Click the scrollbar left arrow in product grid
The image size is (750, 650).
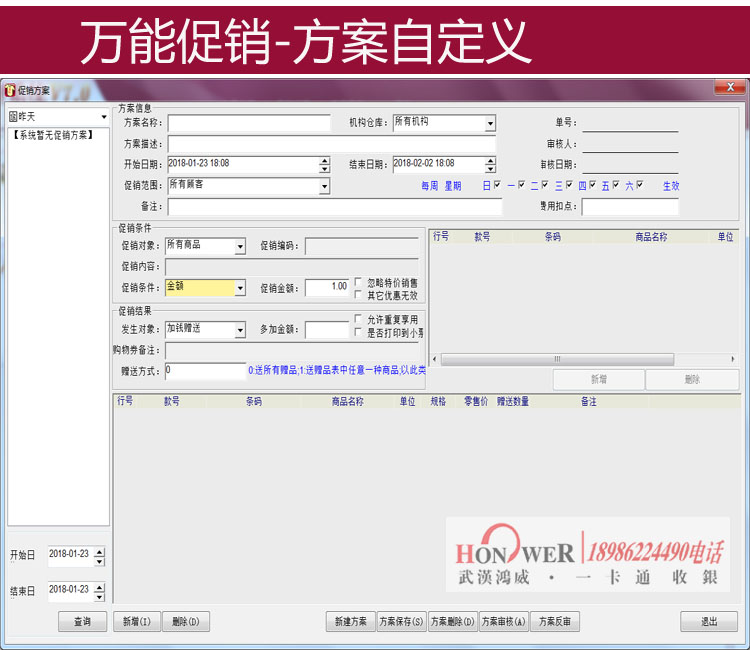(x=434, y=359)
